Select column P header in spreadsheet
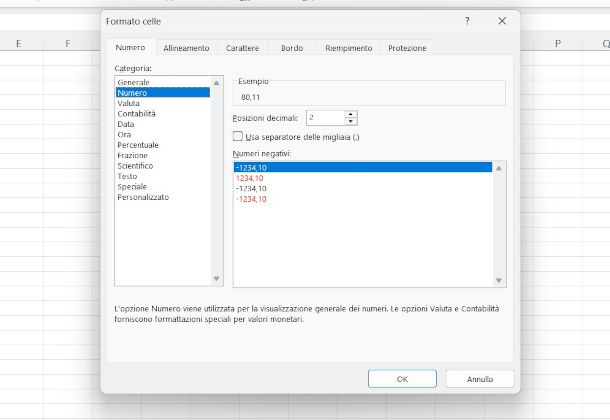 558,44
